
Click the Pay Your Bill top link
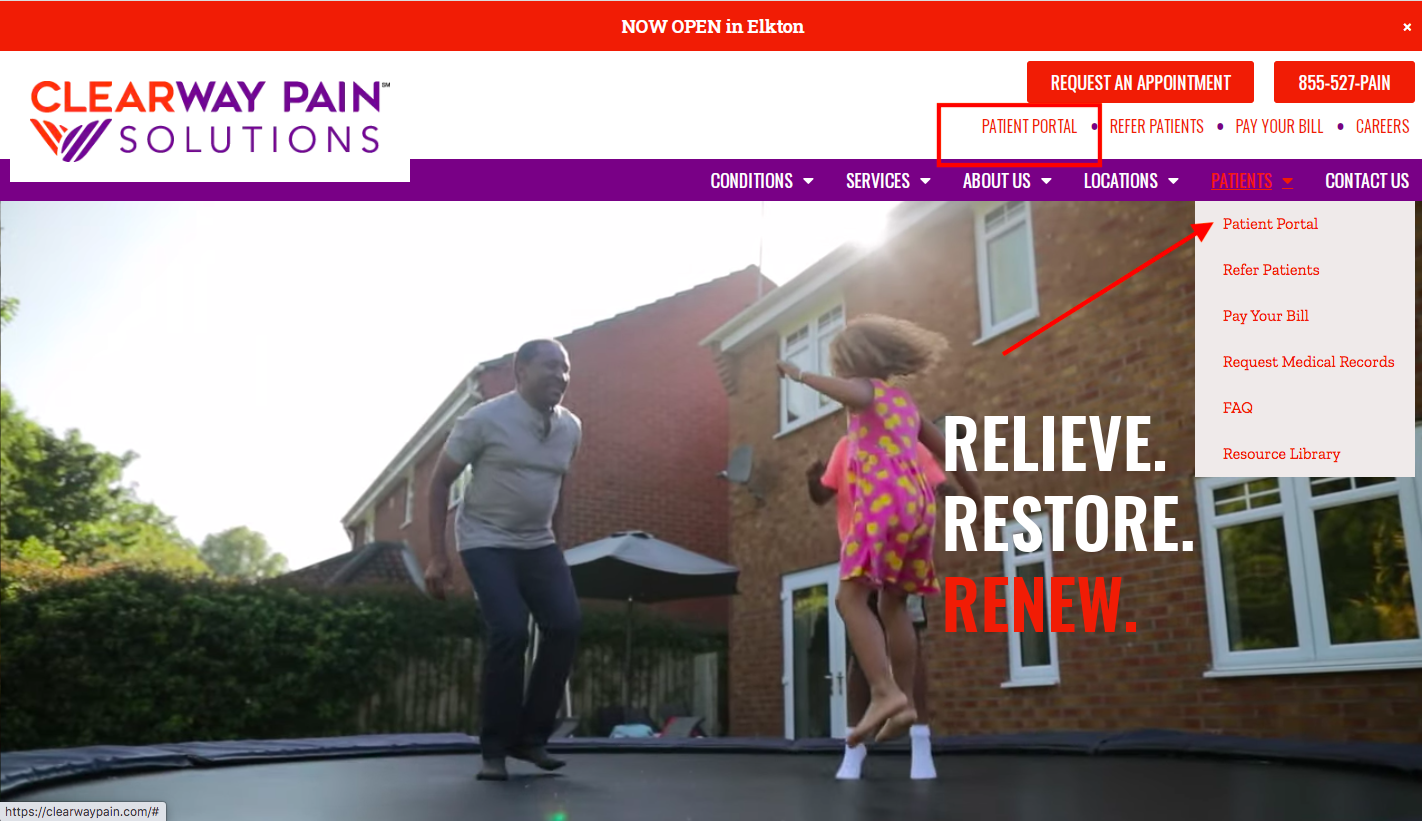[1279, 127]
